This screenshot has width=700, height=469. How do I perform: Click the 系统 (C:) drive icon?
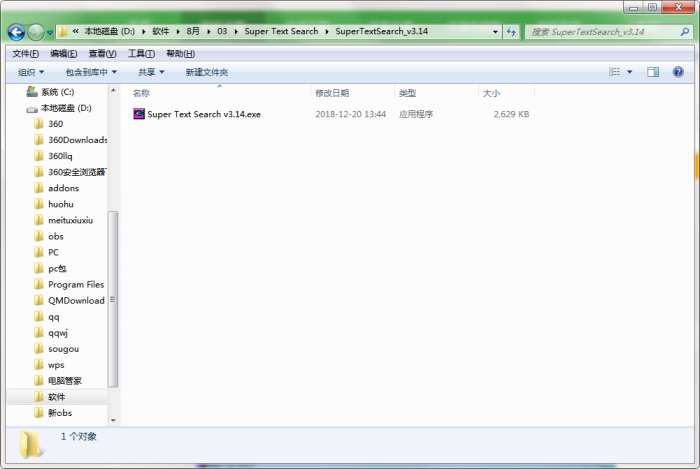tap(32, 91)
